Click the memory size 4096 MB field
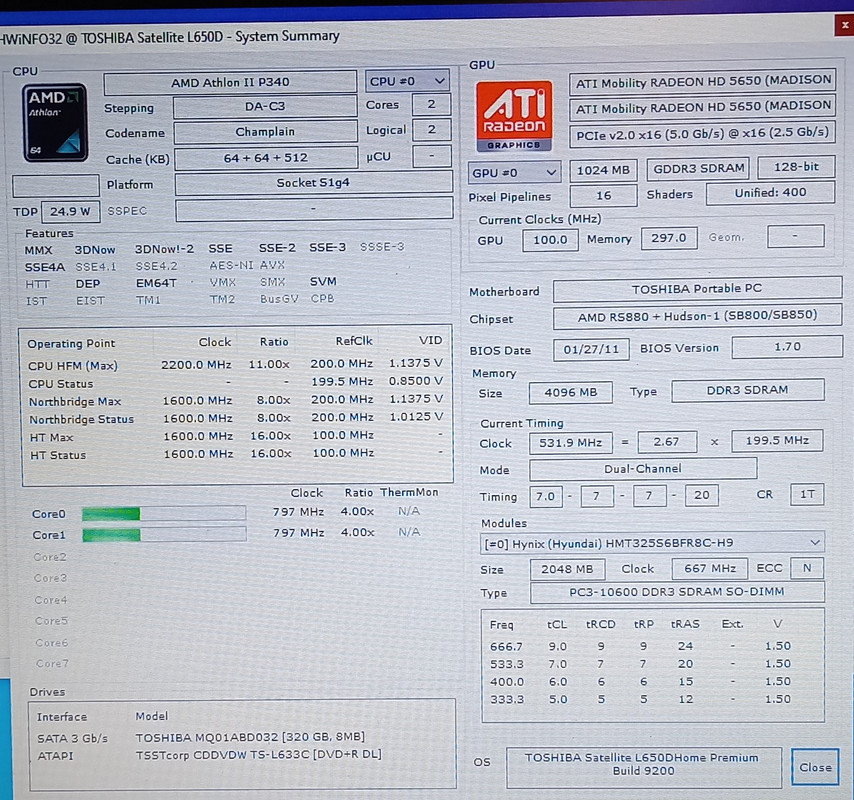854x800 pixels. pos(570,392)
